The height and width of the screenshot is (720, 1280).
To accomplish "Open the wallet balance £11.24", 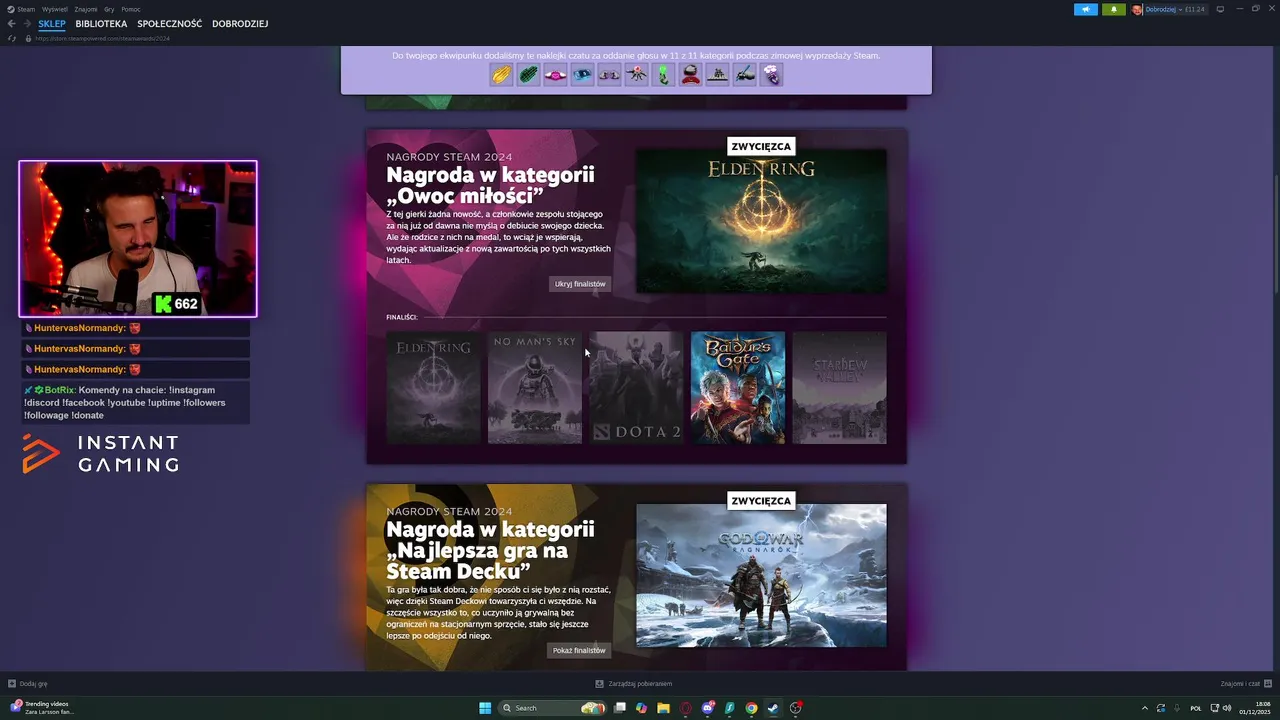I will 1195,9.
